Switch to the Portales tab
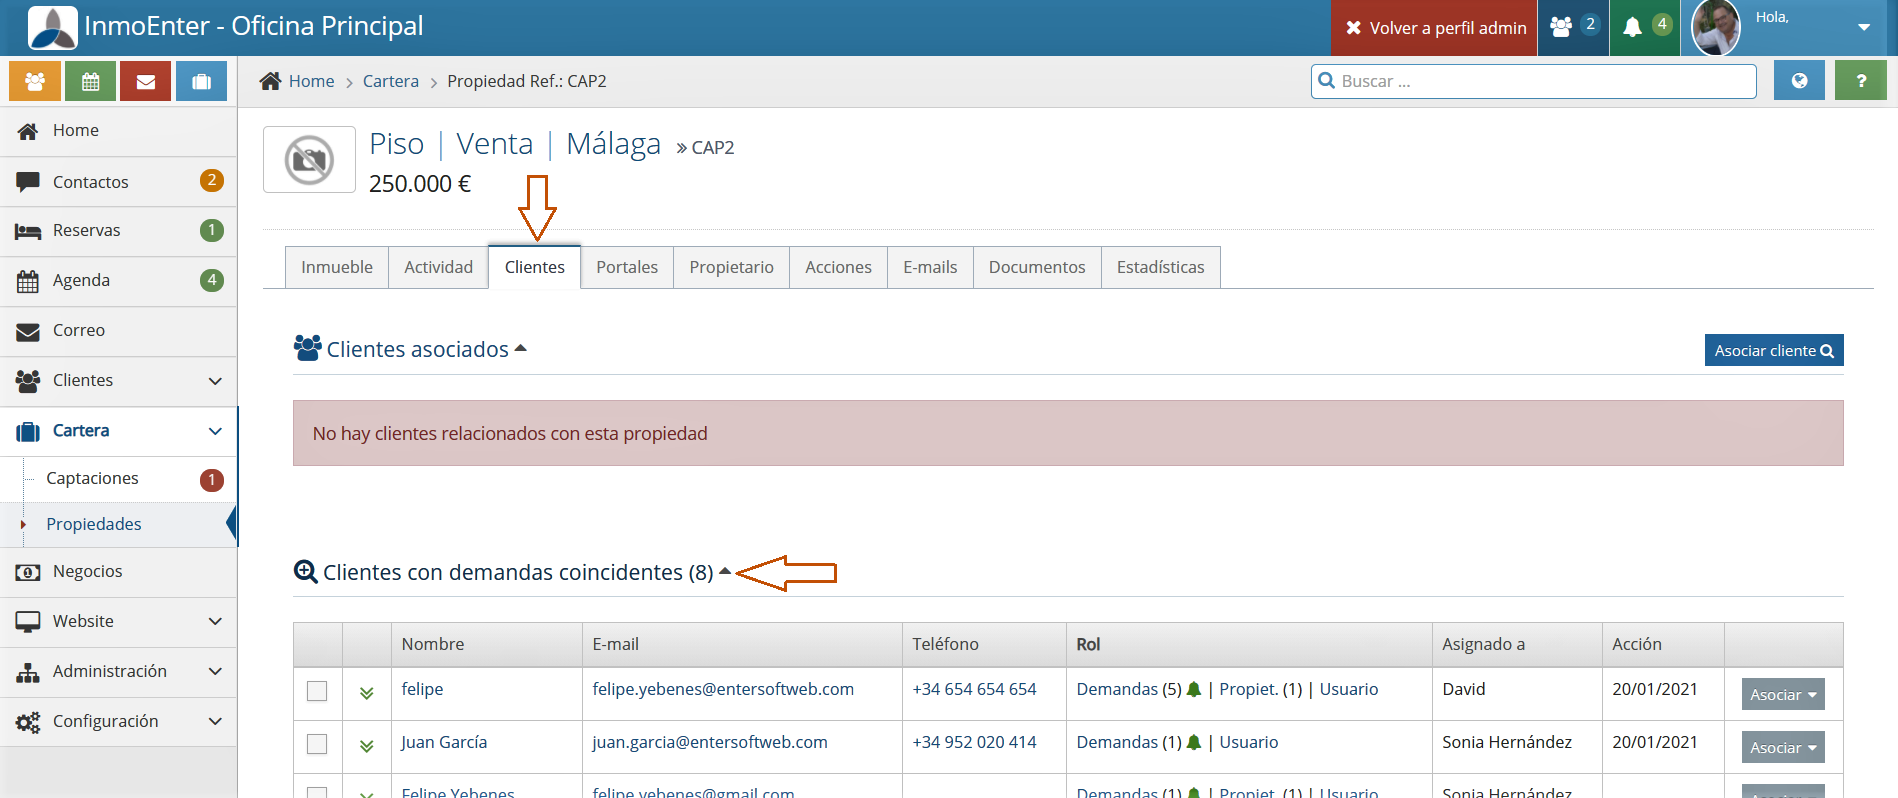1898x798 pixels. pyautogui.click(x=627, y=267)
